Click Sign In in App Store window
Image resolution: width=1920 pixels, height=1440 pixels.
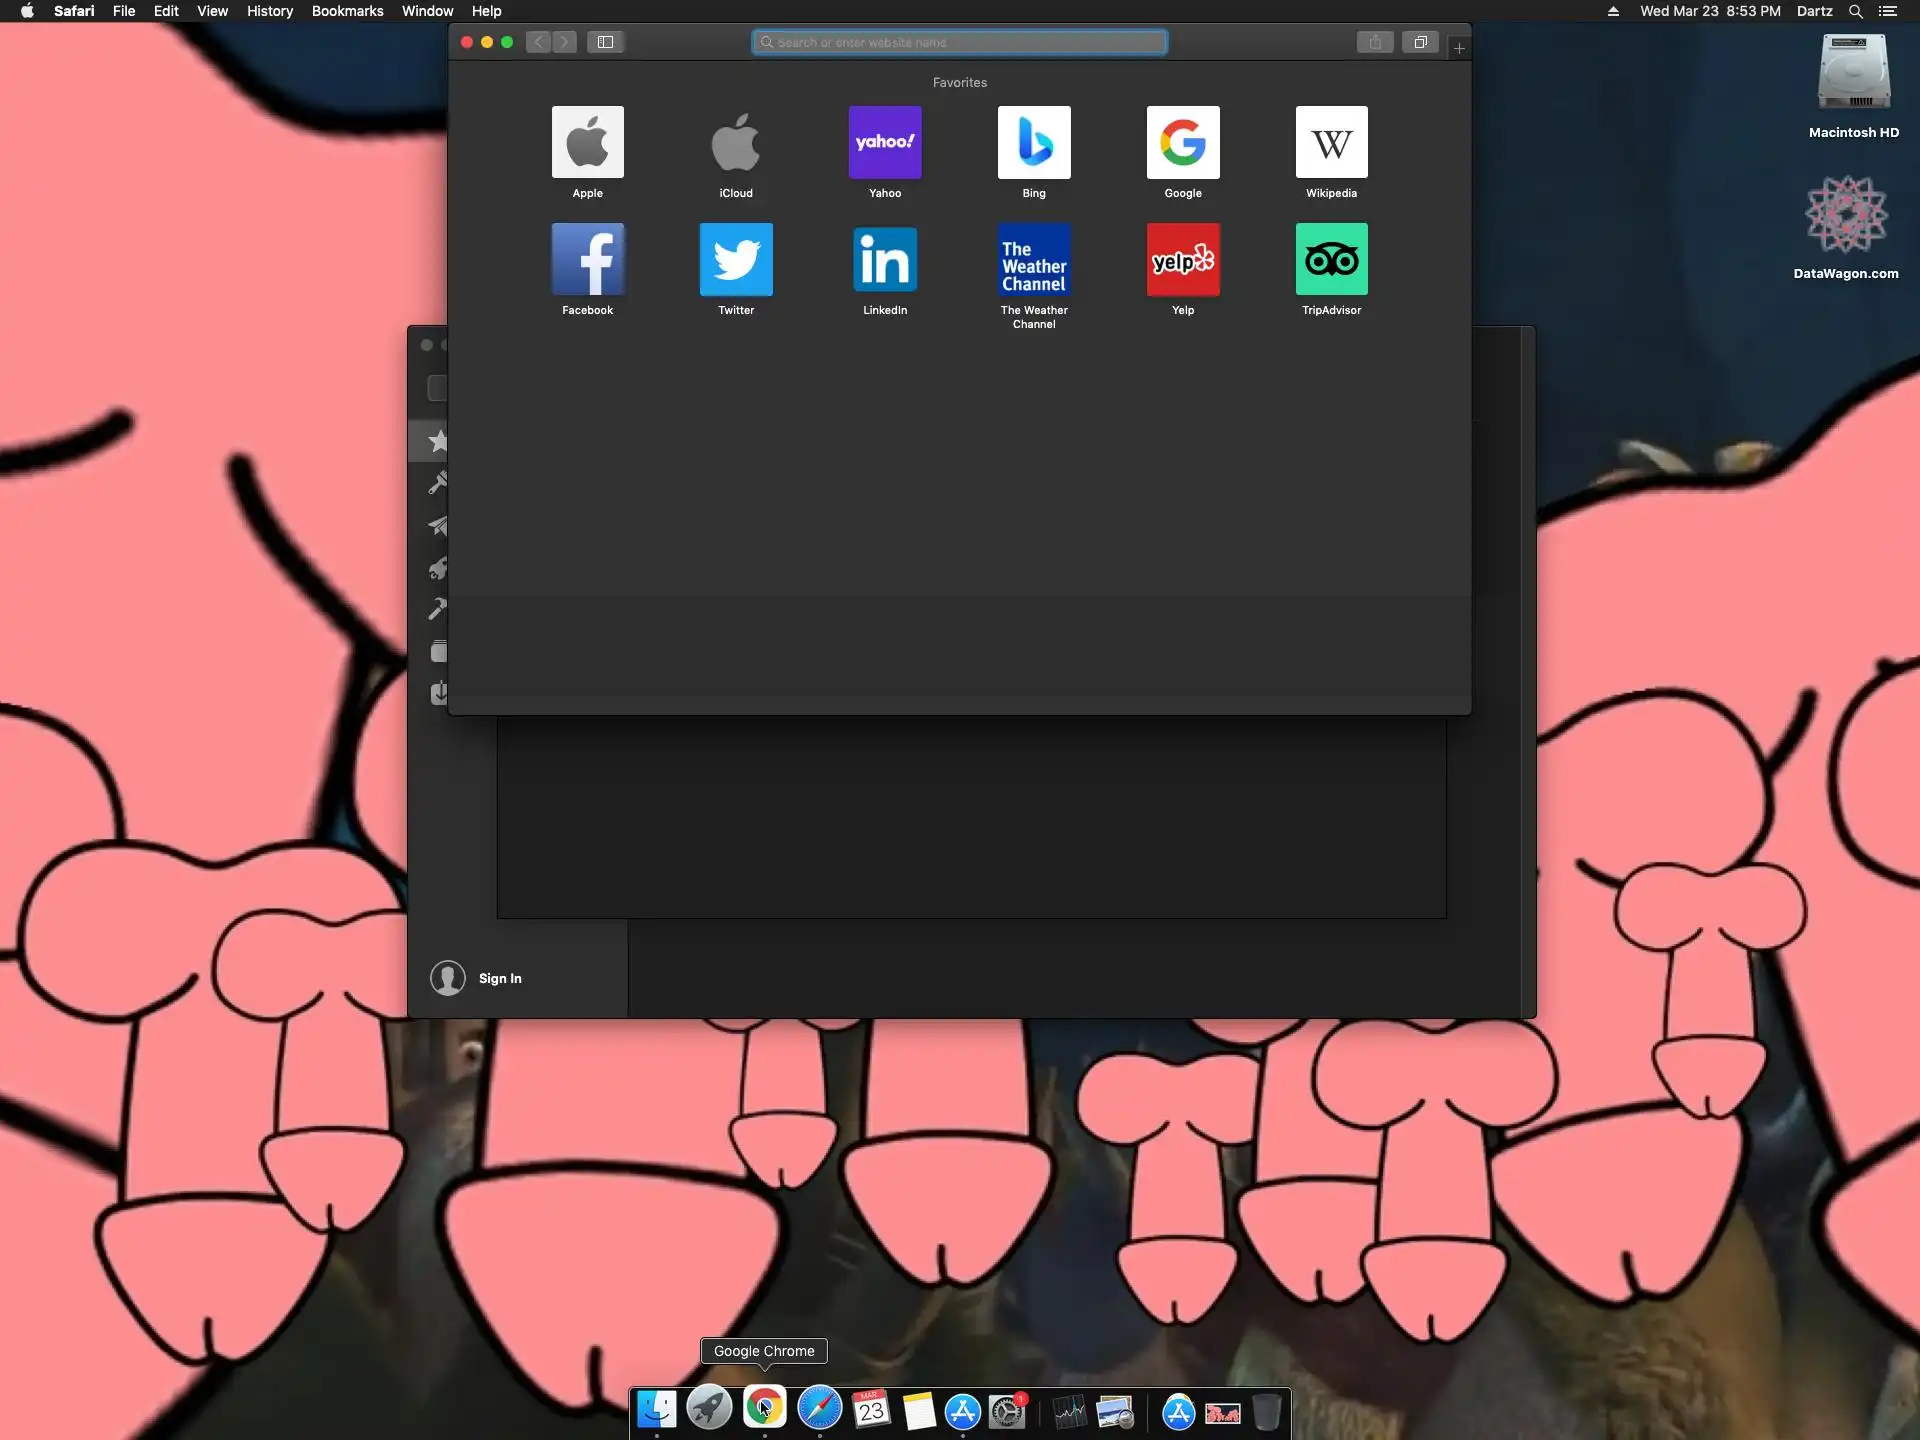tap(499, 978)
